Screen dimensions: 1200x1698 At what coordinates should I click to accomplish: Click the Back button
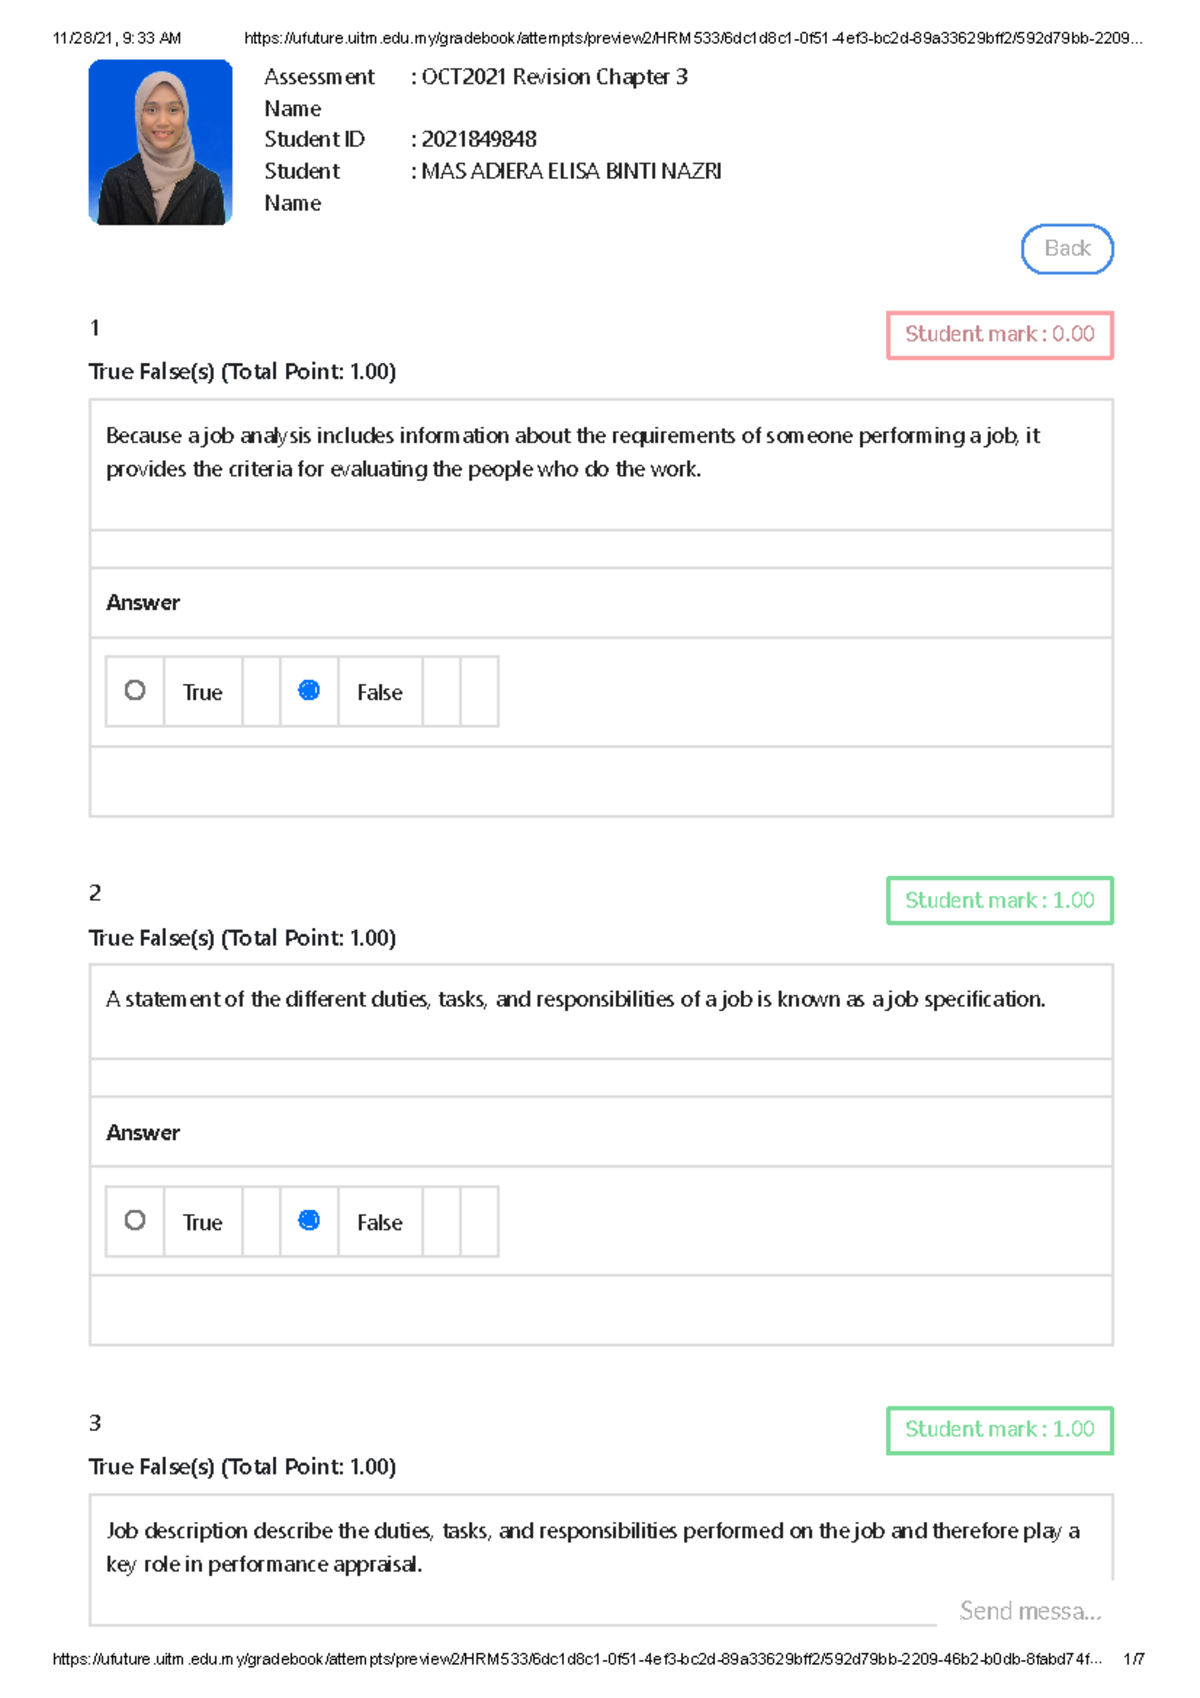pos(1066,248)
